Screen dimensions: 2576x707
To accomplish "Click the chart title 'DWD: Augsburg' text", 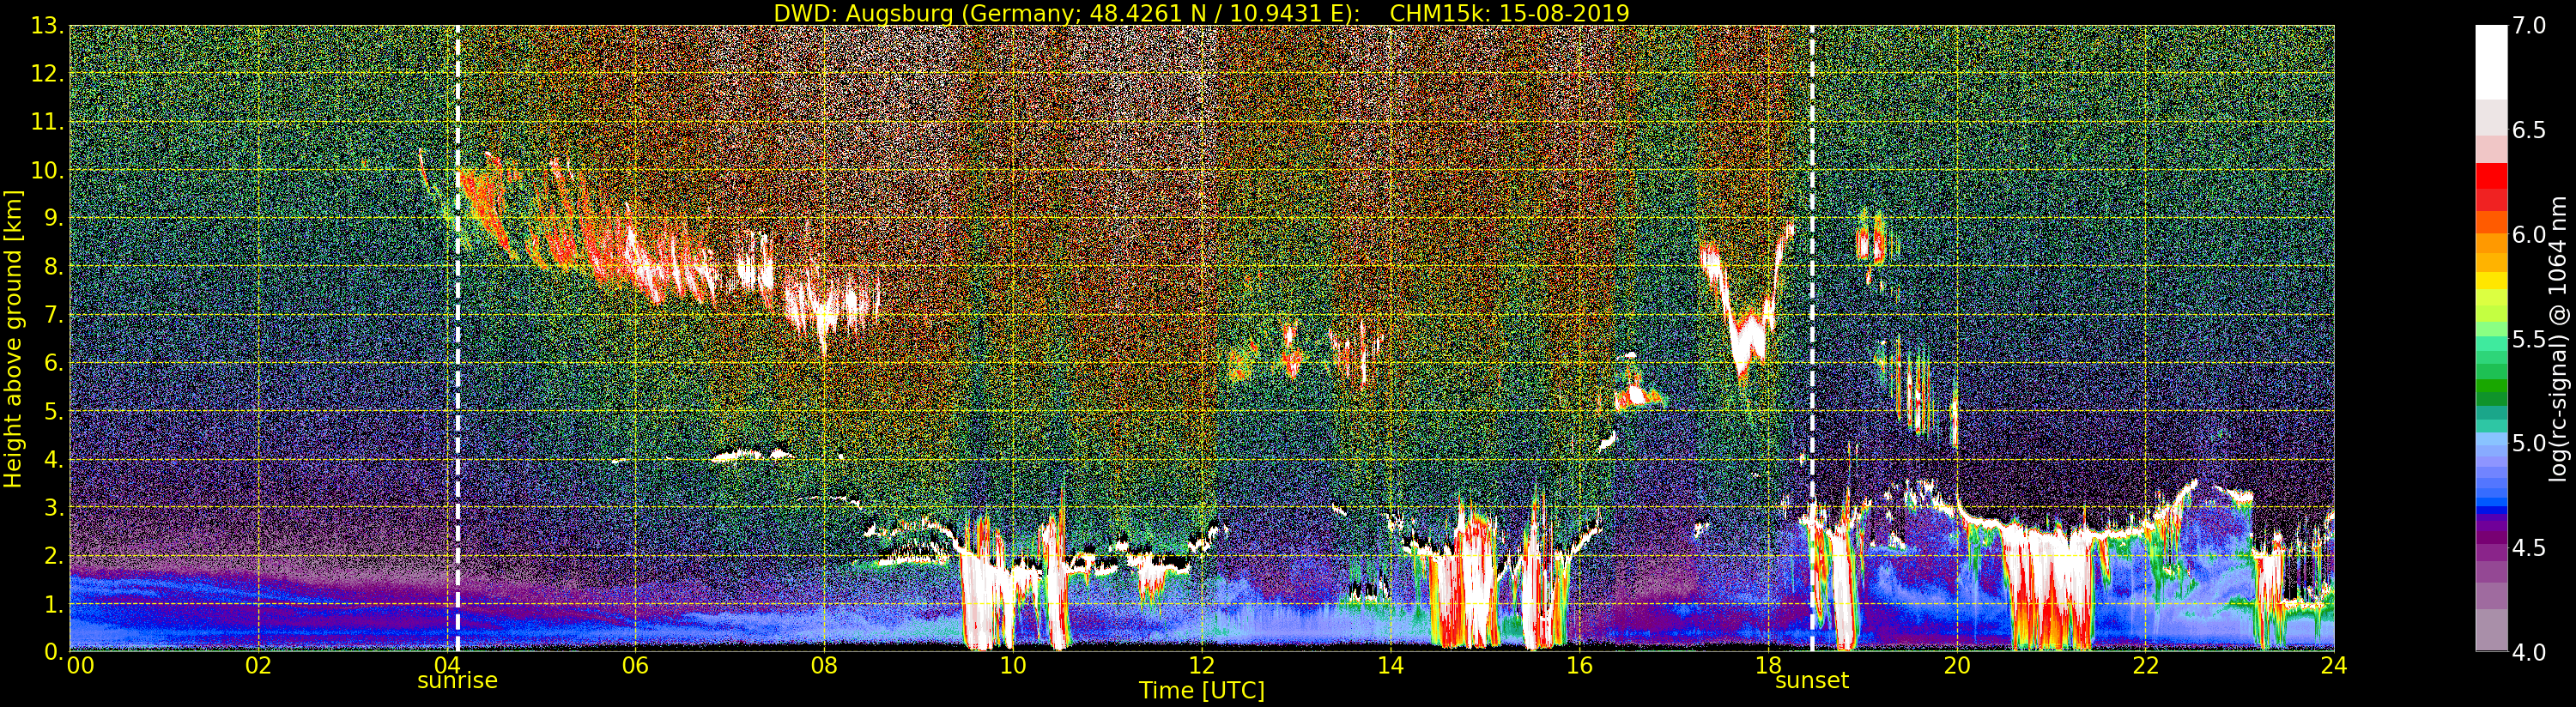I will (865, 13).
